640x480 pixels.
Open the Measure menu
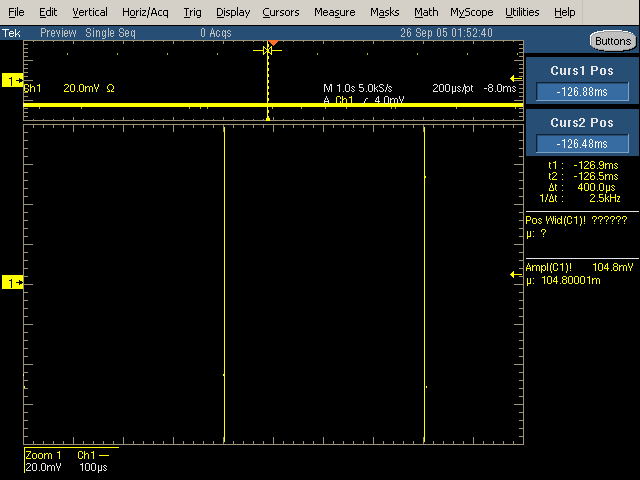coord(334,12)
